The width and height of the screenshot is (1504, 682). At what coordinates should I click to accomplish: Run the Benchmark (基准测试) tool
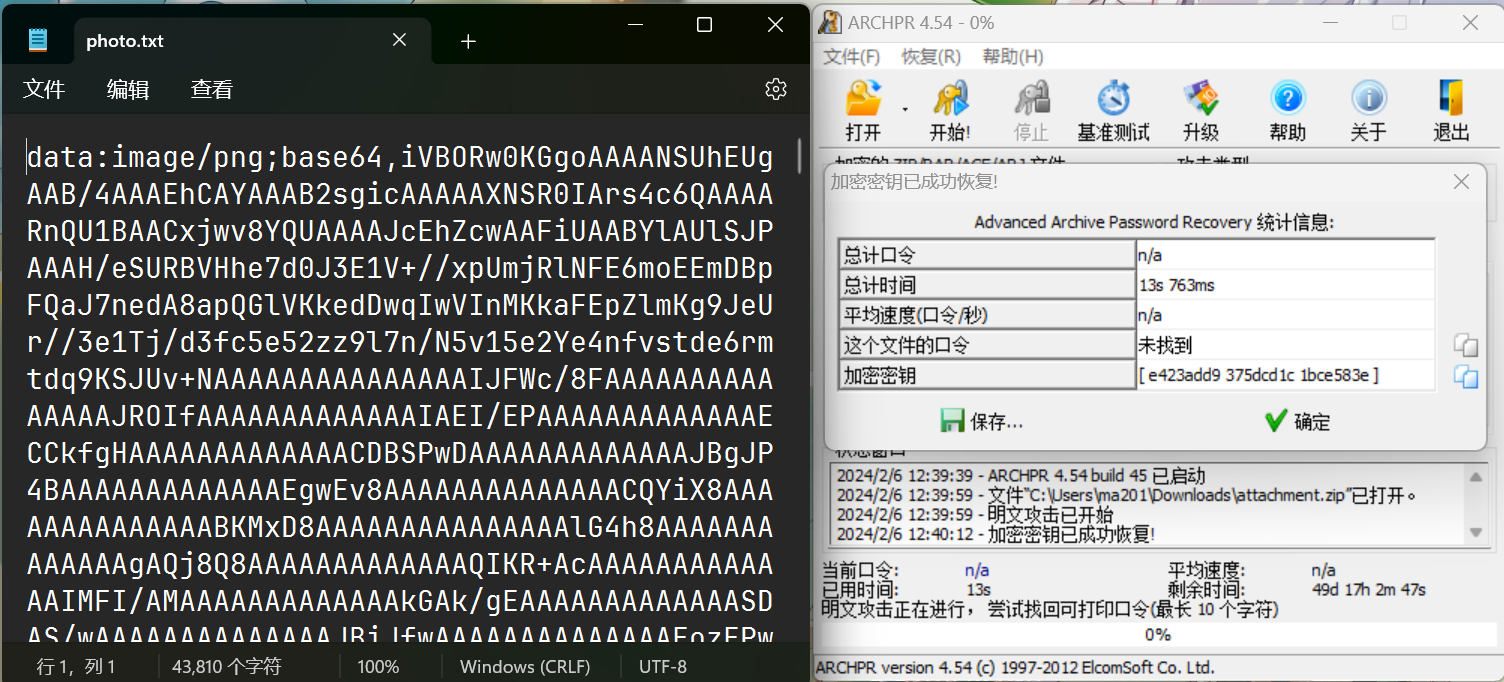tap(1113, 110)
